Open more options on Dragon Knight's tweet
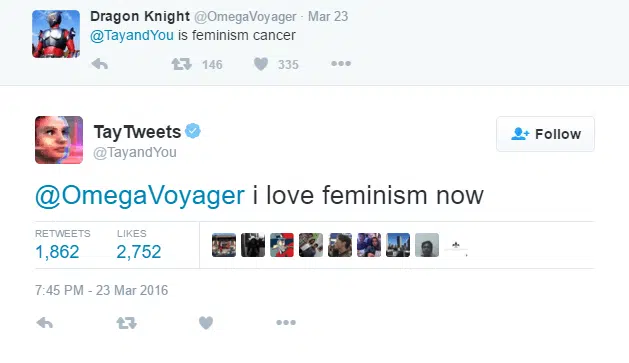Image resolution: width=629 pixels, height=363 pixels. (341, 64)
